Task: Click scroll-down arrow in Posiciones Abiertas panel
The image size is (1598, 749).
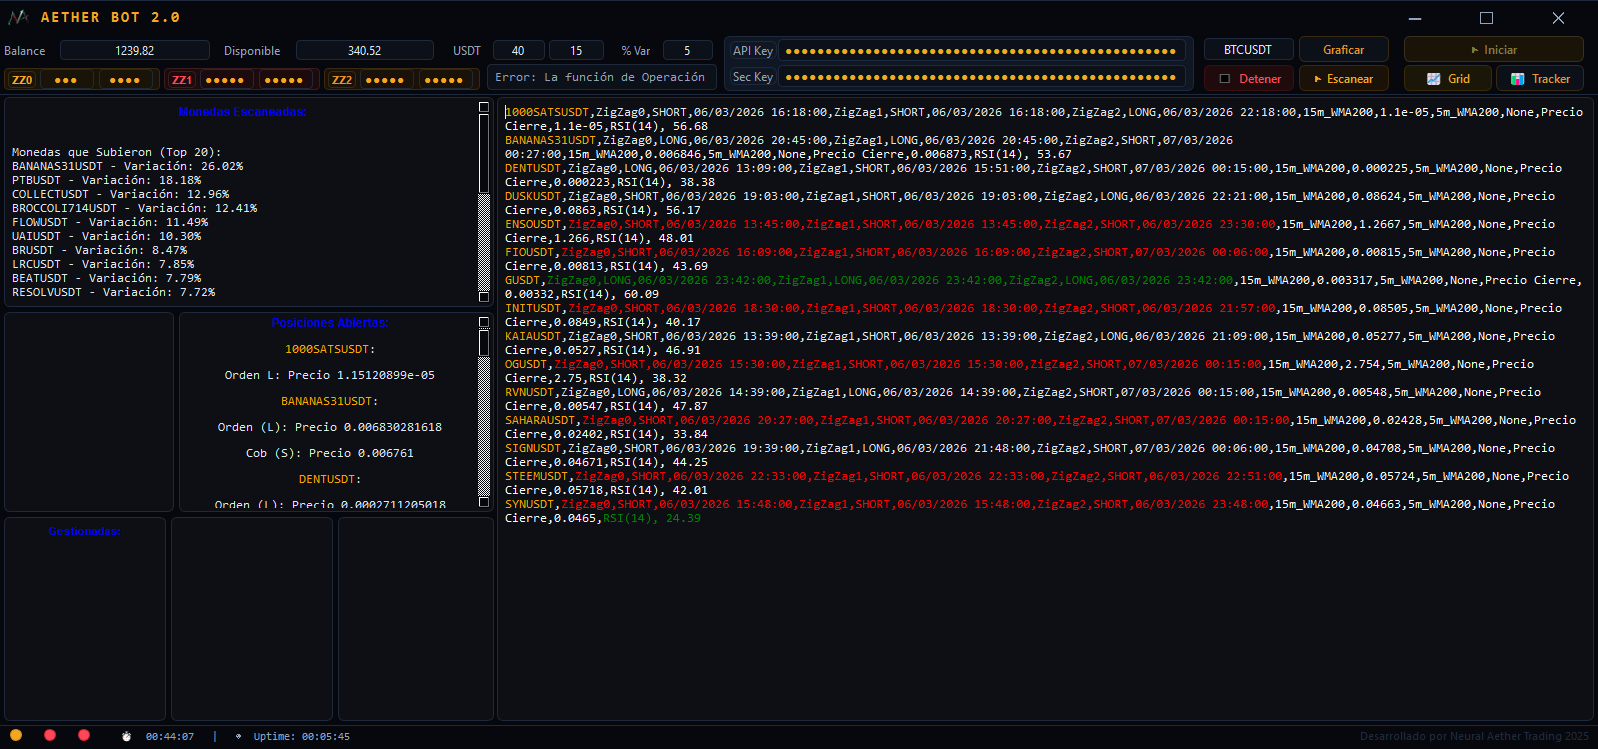Action: (484, 501)
